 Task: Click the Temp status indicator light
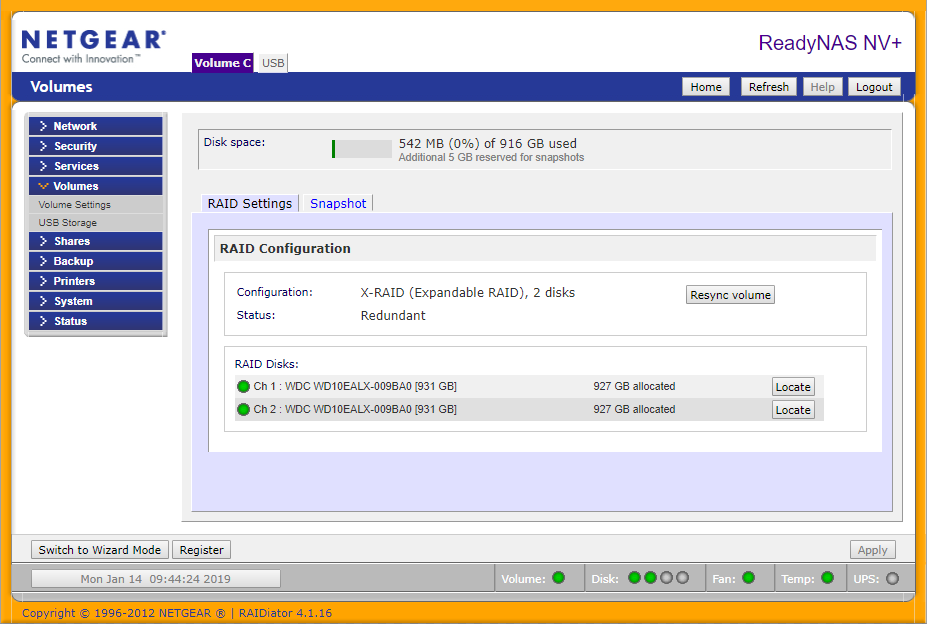[827, 578]
